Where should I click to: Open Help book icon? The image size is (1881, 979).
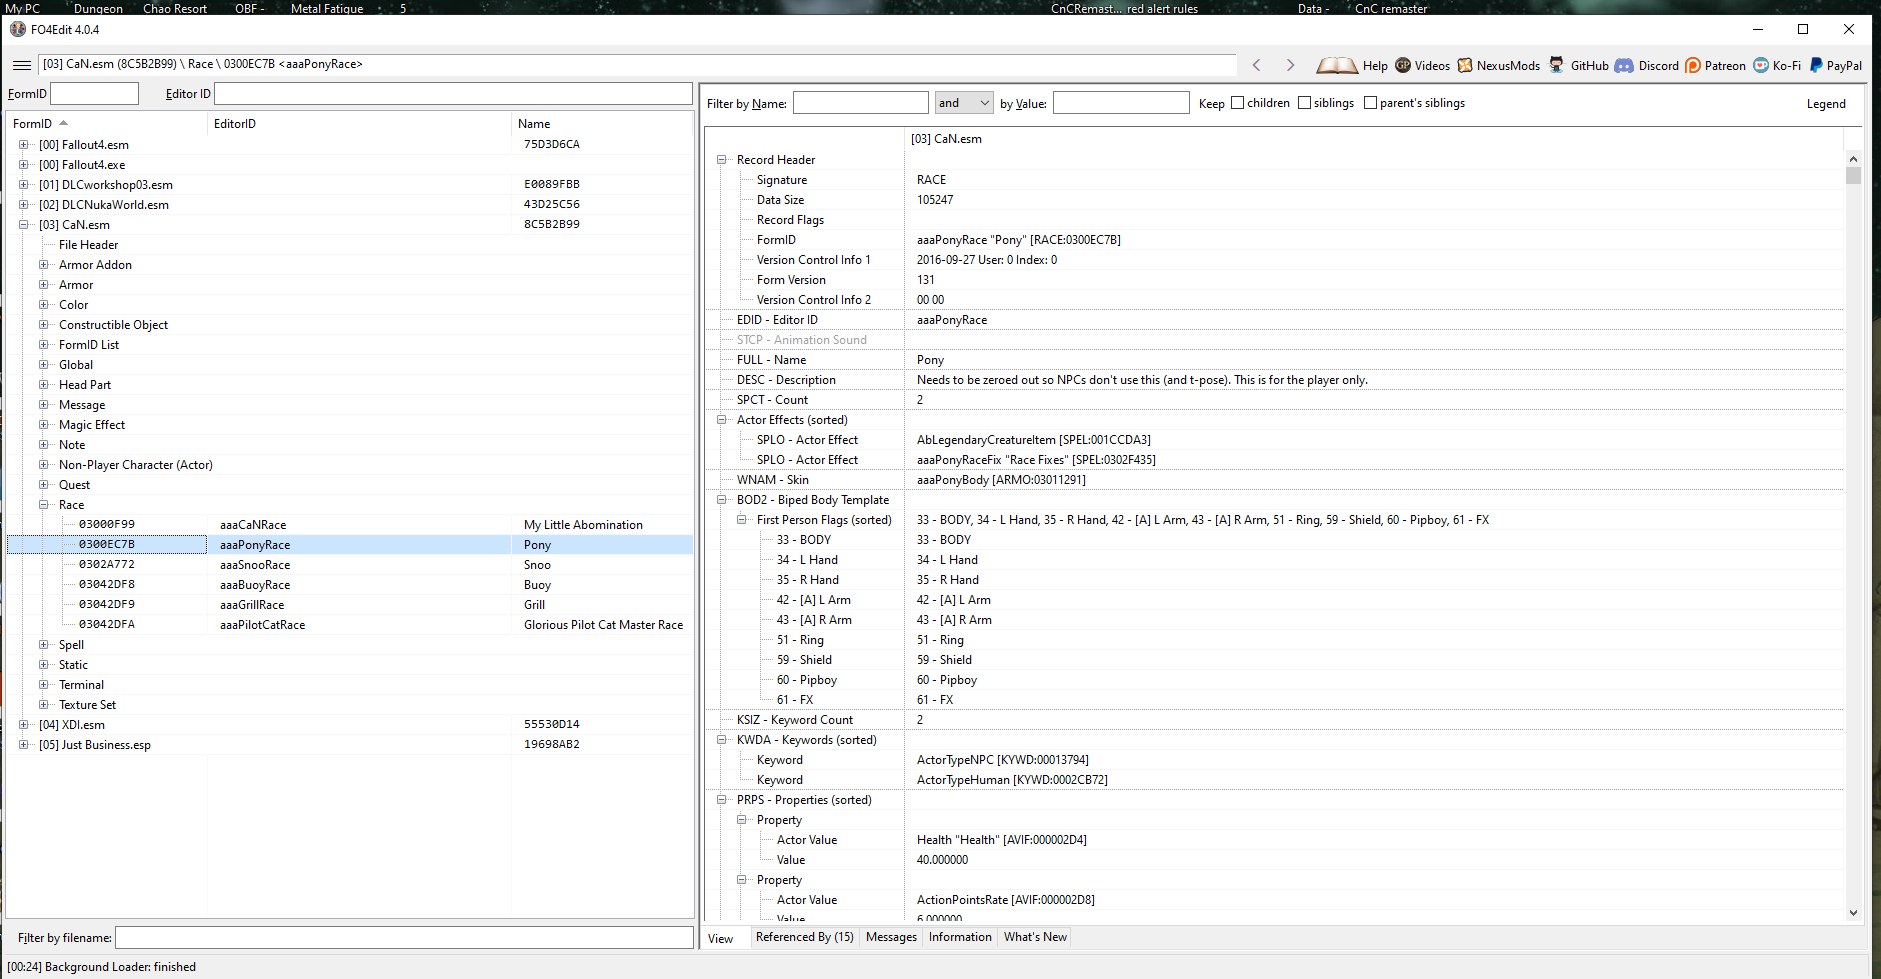tap(1337, 65)
